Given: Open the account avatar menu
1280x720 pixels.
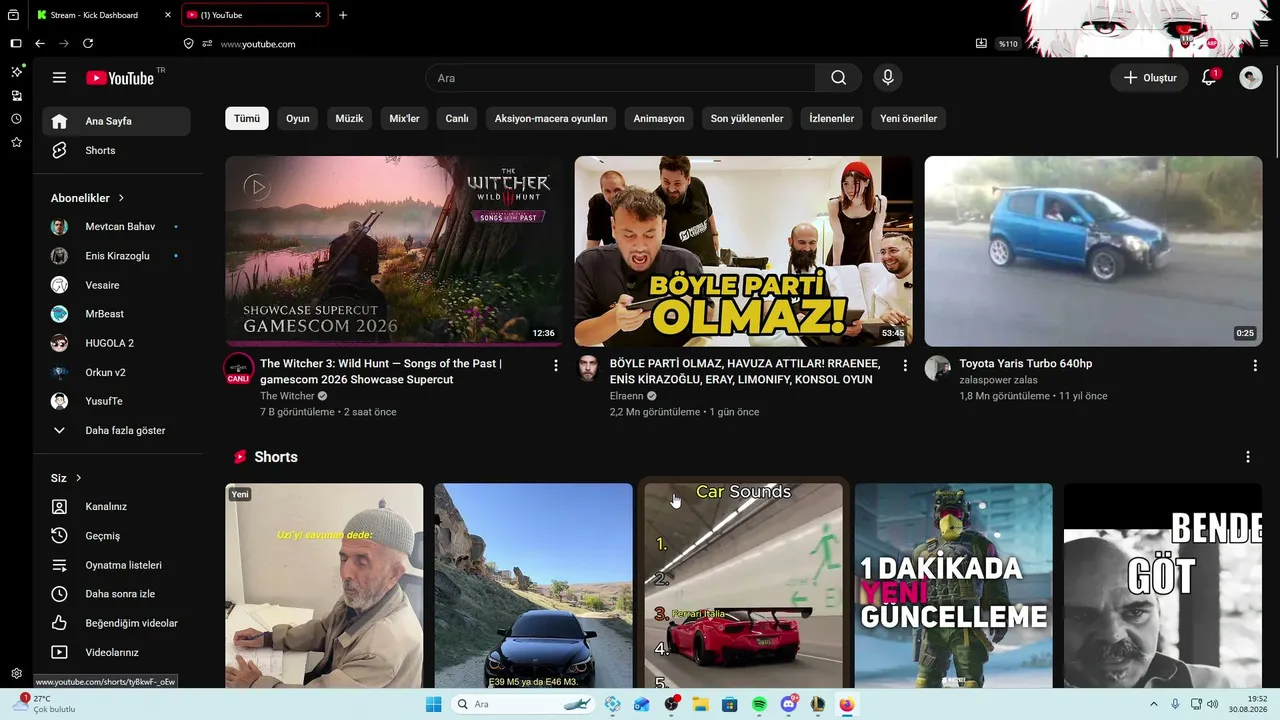Looking at the screenshot, I should pyautogui.click(x=1251, y=78).
